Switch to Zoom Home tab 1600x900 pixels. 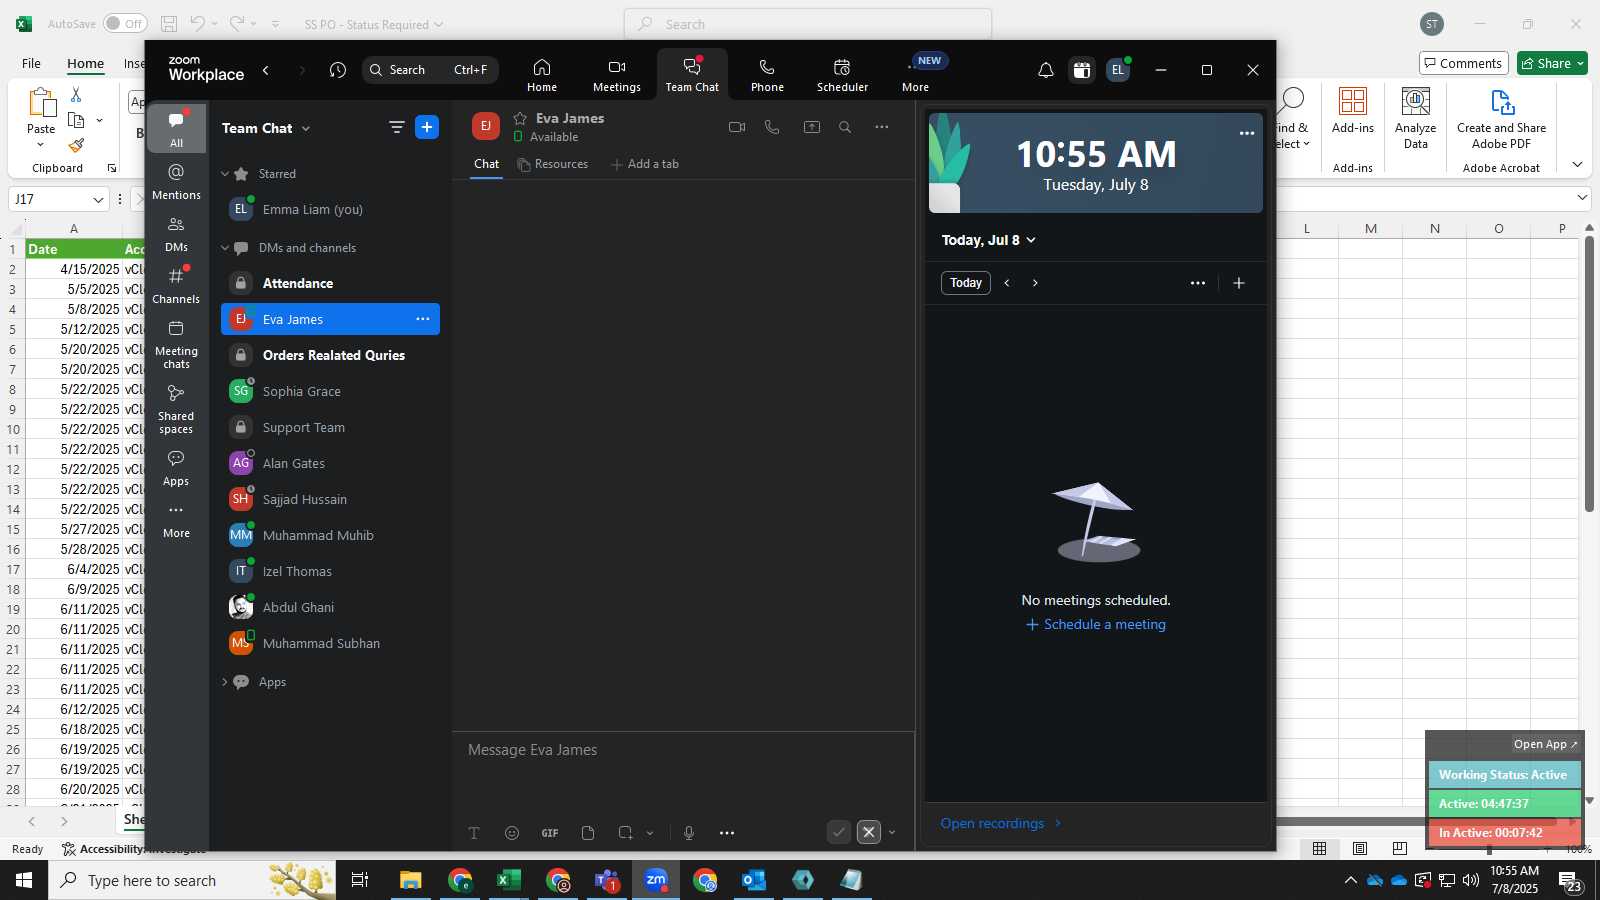pos(542,75)
